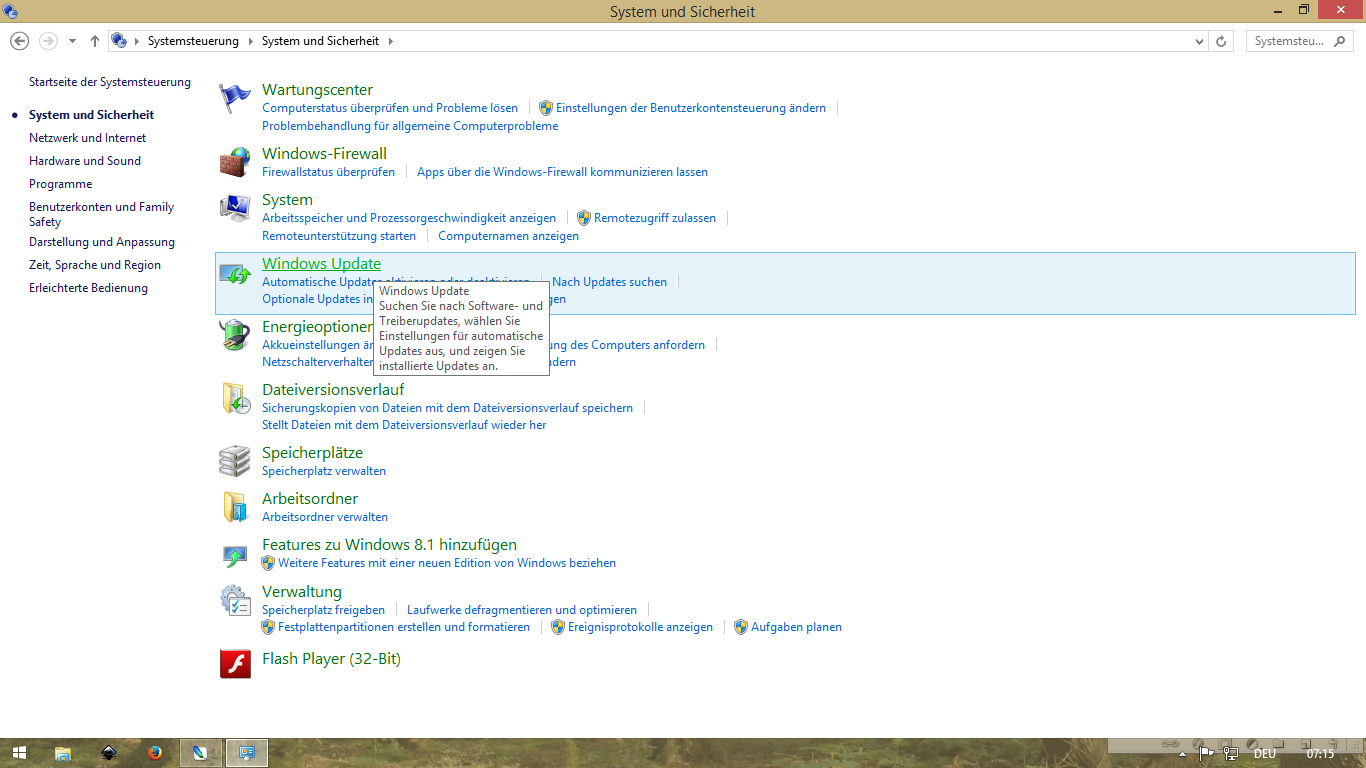Click Sicherungskopien von Dateien speichern link
The height and width of the screenshot is (768, 1366).
point(447,408)
